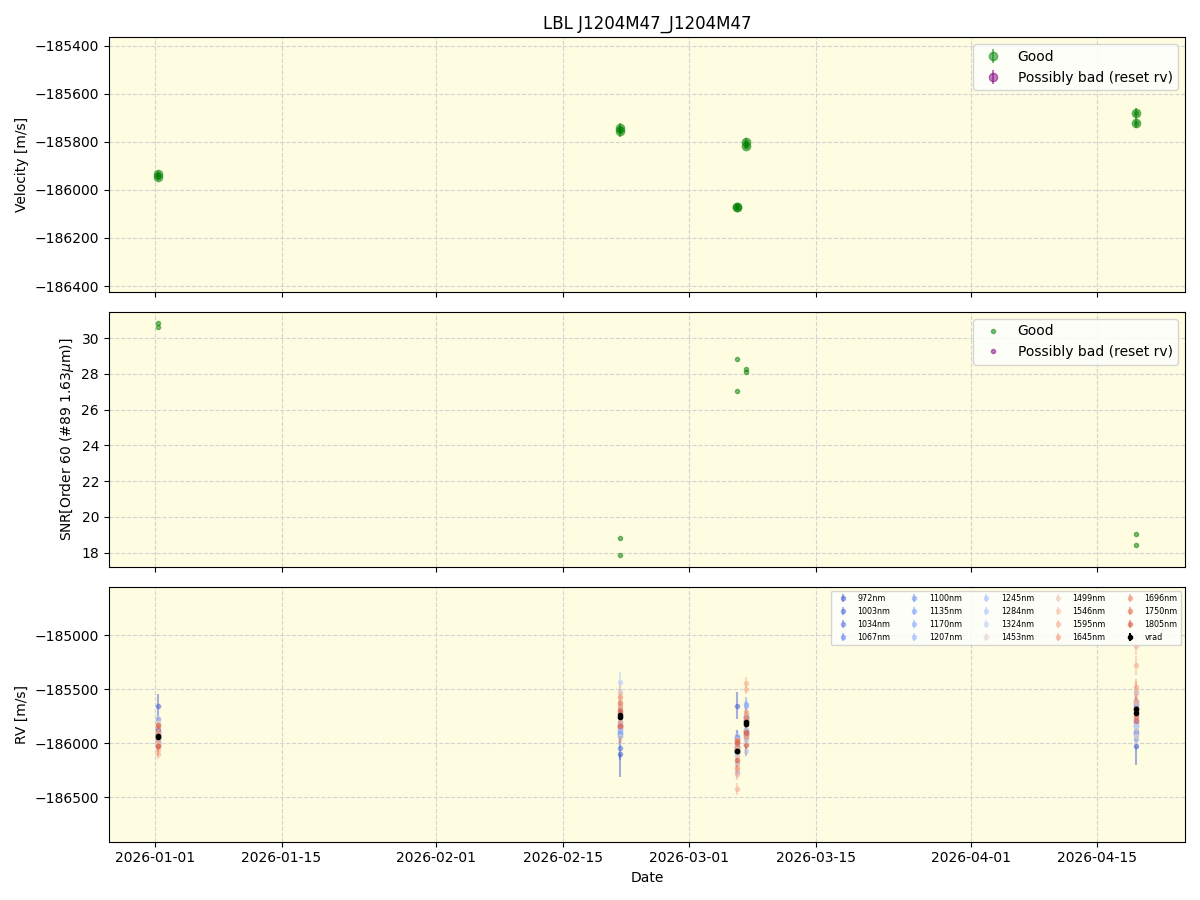This screenshot has width=1200, height=900.
Task: Click the 2026-02-15 date tick label
Action: coord(563,858)
